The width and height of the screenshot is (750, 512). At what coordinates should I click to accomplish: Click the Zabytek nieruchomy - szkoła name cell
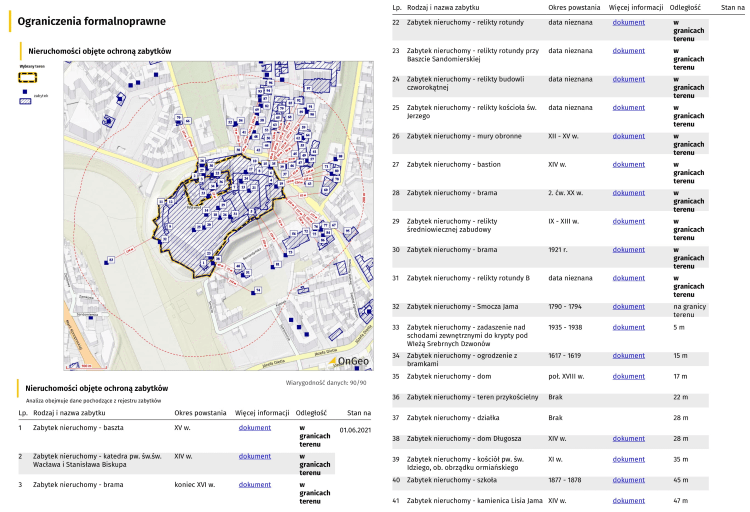click(x=452, y=480)
